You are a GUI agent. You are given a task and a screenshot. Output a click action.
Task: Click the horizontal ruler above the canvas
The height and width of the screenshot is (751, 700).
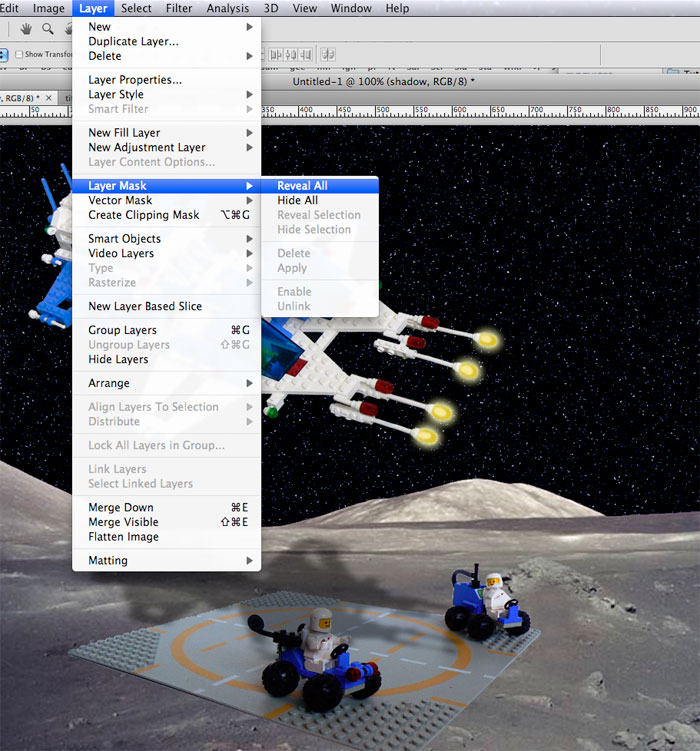(x=479, y=111)
